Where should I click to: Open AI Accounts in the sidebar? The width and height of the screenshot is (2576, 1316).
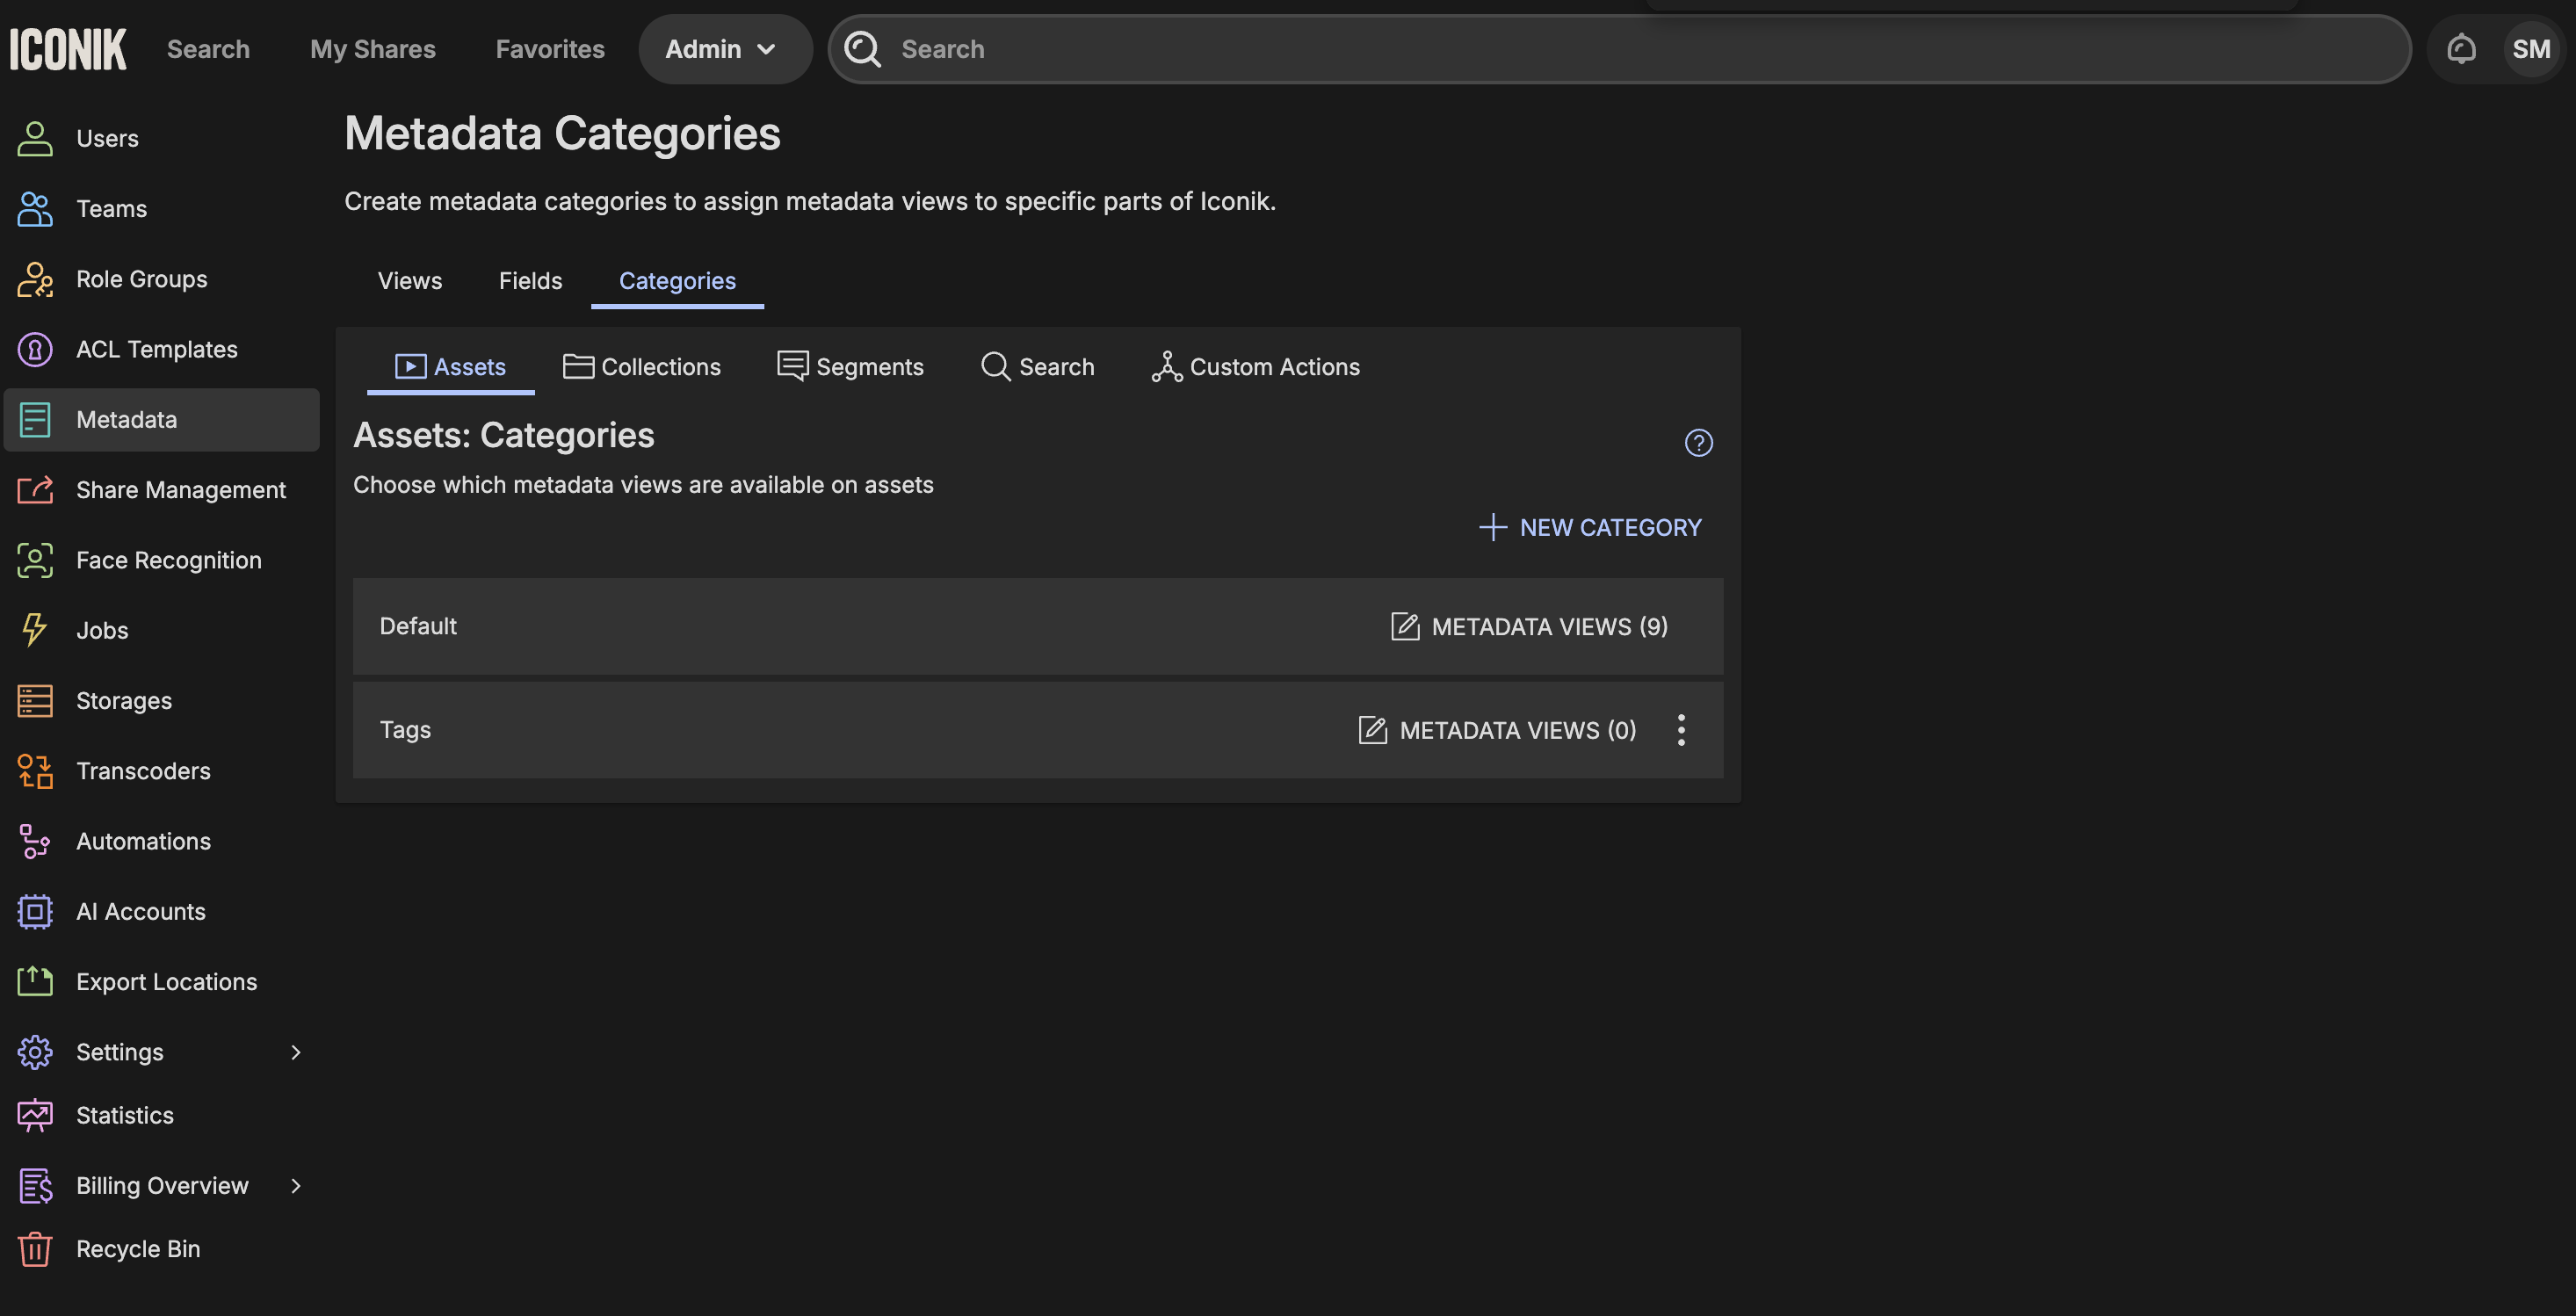140,911
